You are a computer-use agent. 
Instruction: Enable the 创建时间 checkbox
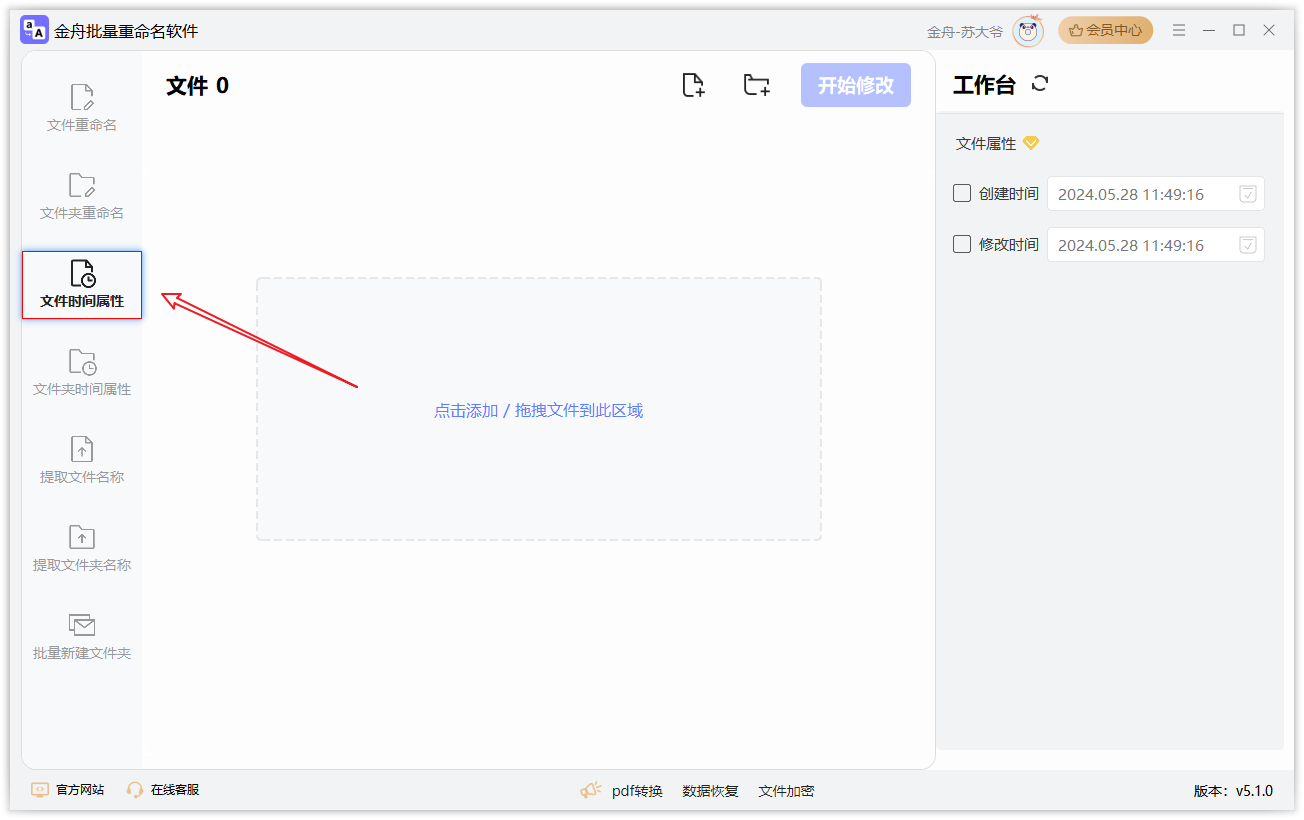click(962, 193)
